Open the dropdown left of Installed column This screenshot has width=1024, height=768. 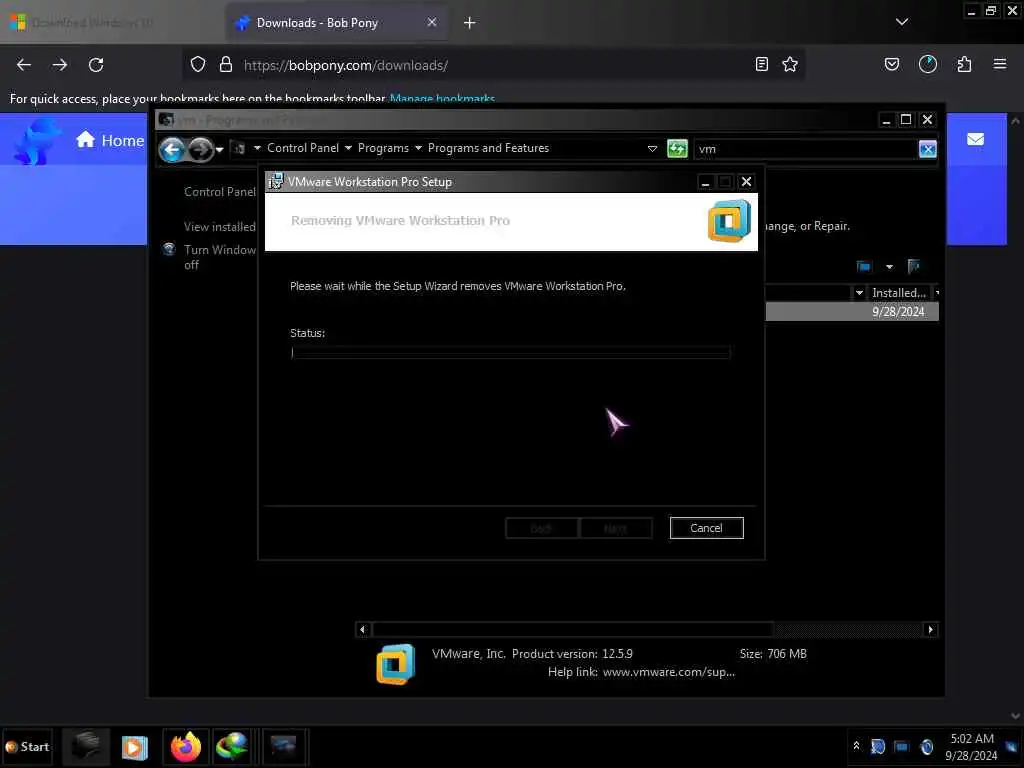859,293
